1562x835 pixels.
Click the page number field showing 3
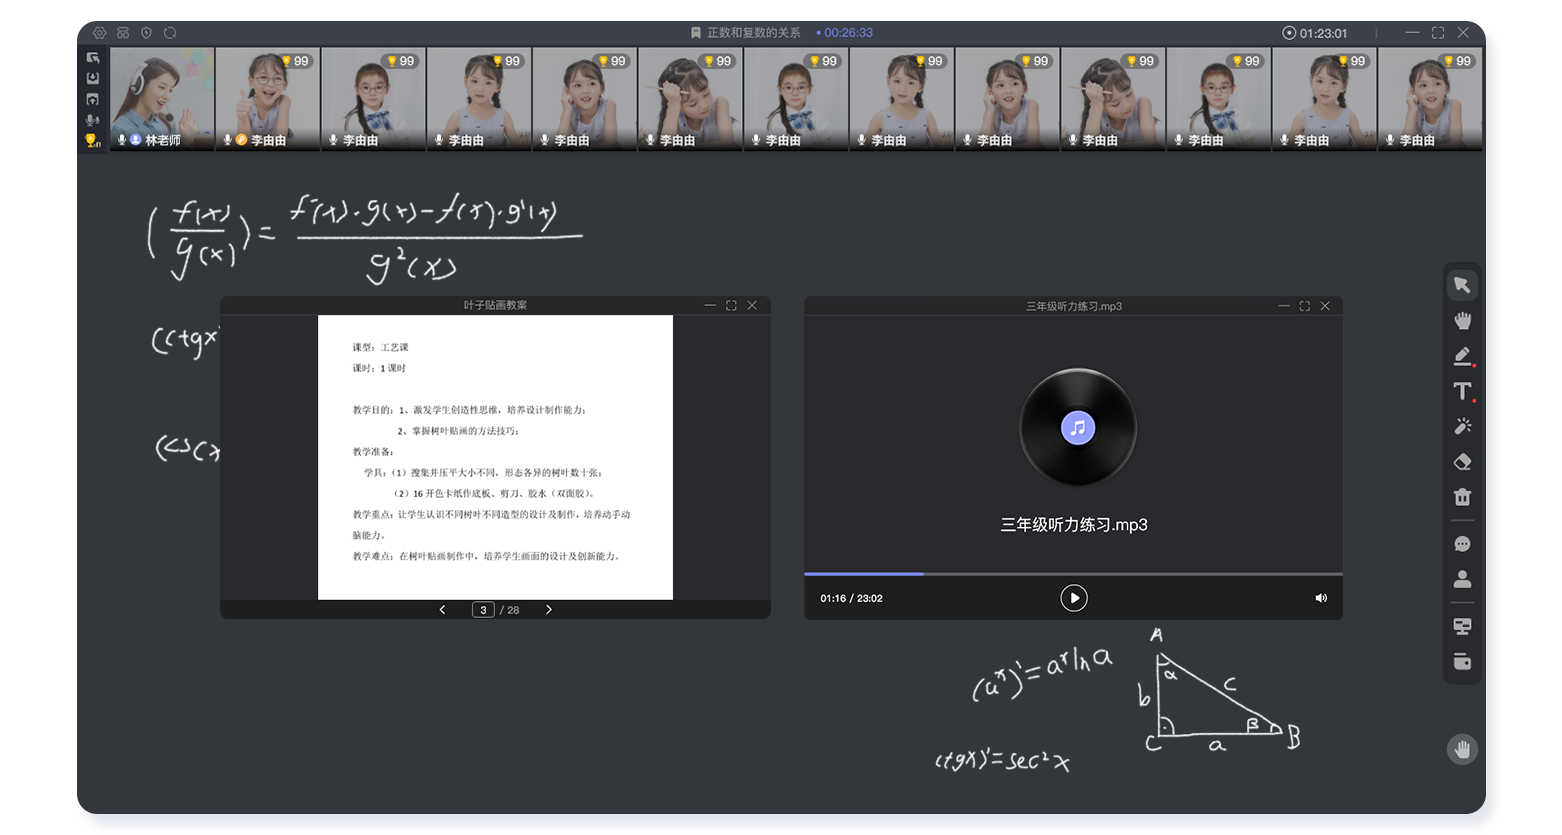point(483,610)
